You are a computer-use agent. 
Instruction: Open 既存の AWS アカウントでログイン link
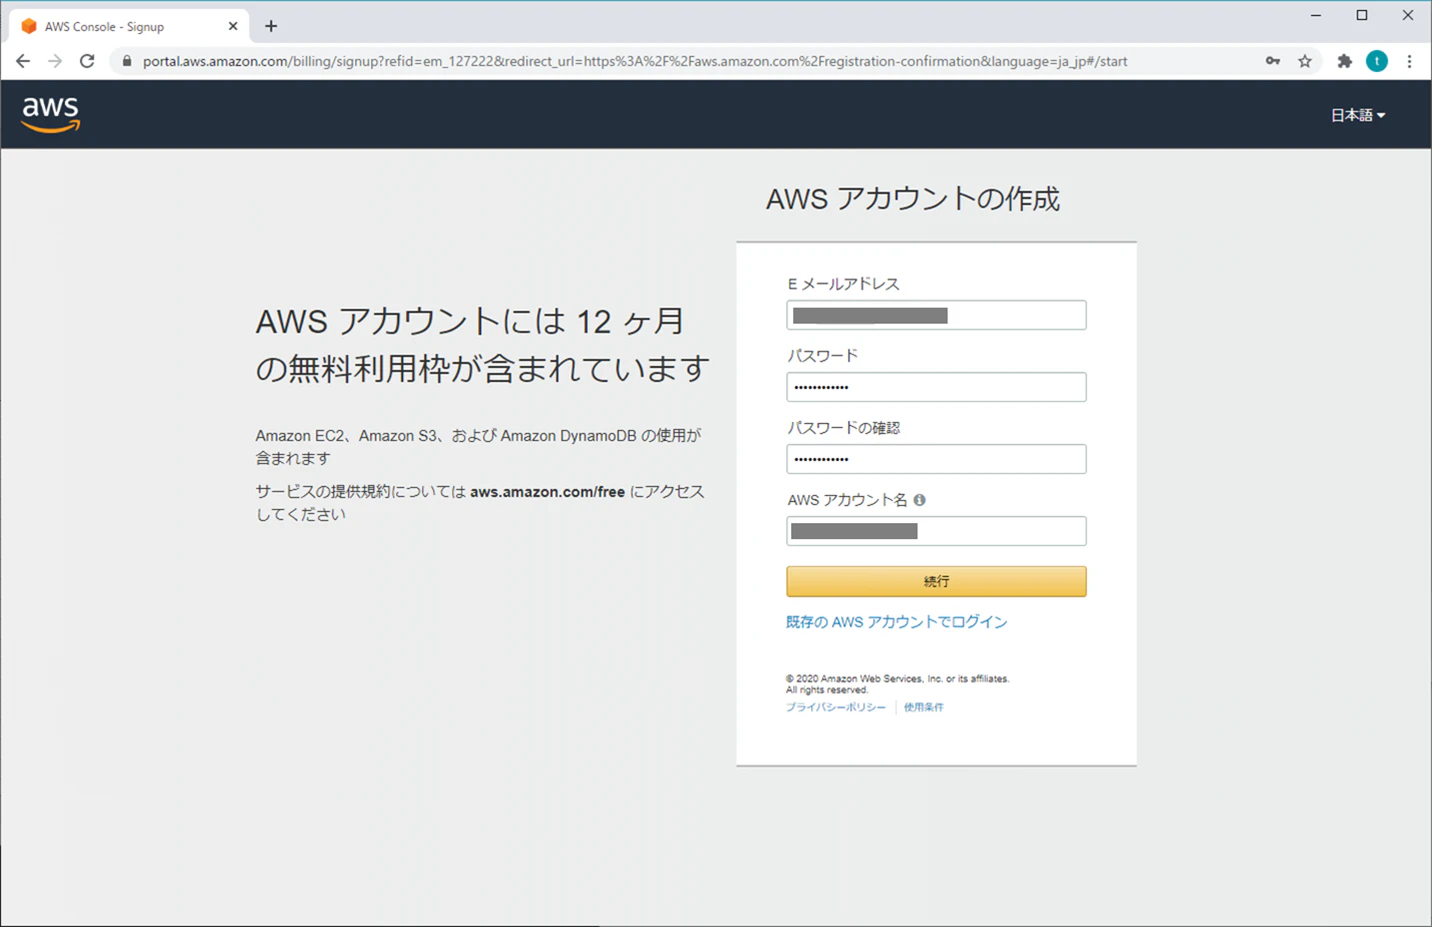(x=896, y=622)
